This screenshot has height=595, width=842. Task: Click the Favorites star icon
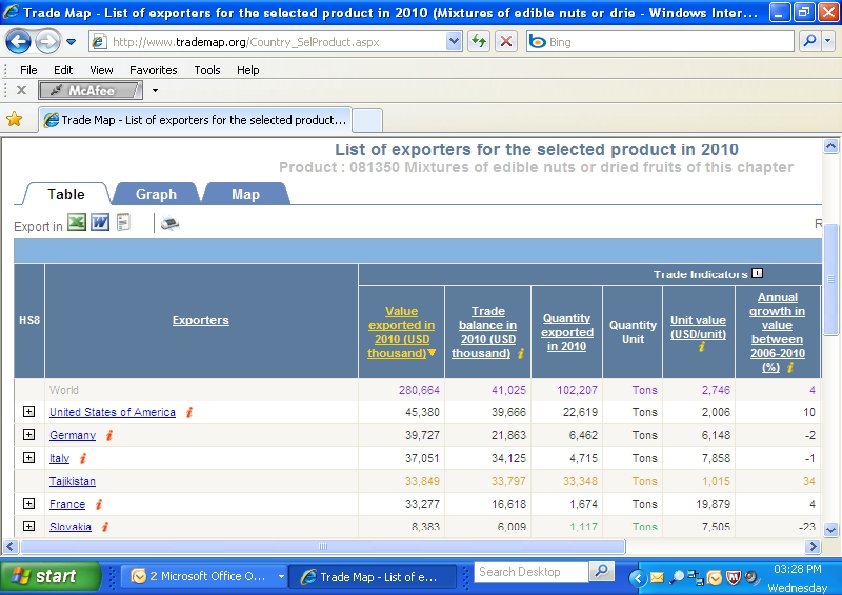point(14,119)
